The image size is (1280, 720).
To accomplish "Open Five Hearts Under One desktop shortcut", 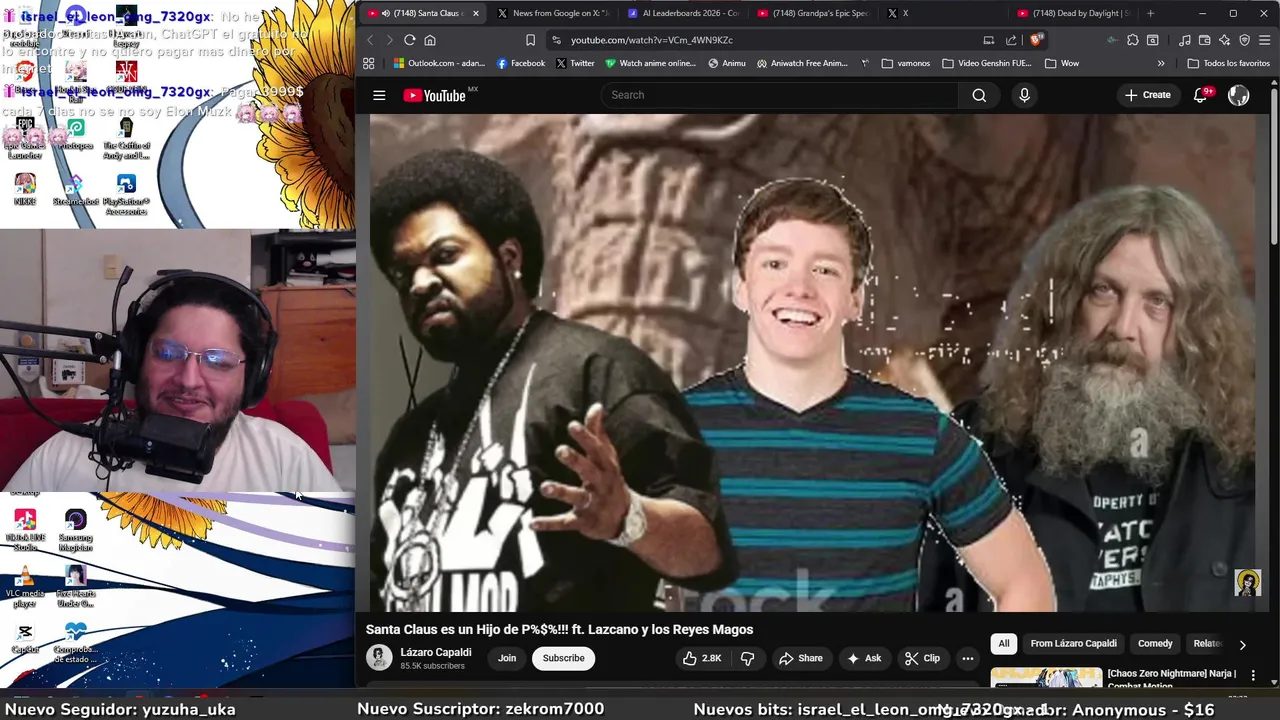I will [76, 587].
